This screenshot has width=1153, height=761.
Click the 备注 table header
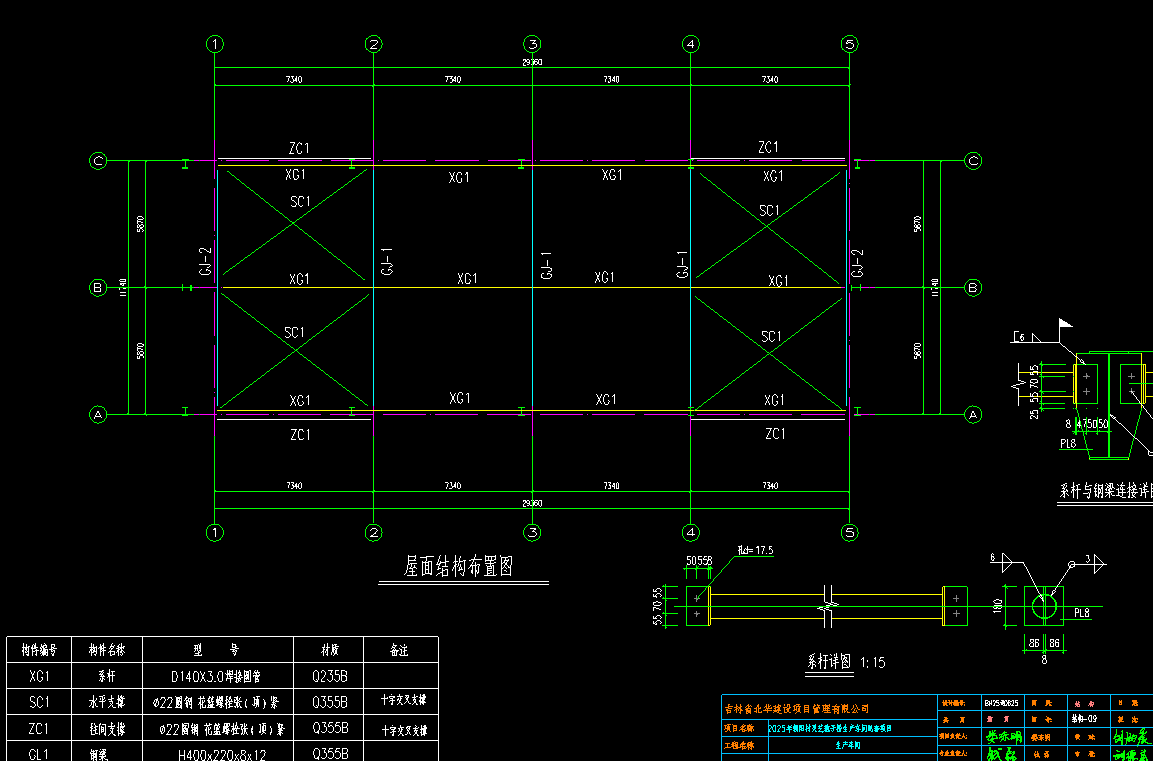pyautogui.click(x=400, y=650)
